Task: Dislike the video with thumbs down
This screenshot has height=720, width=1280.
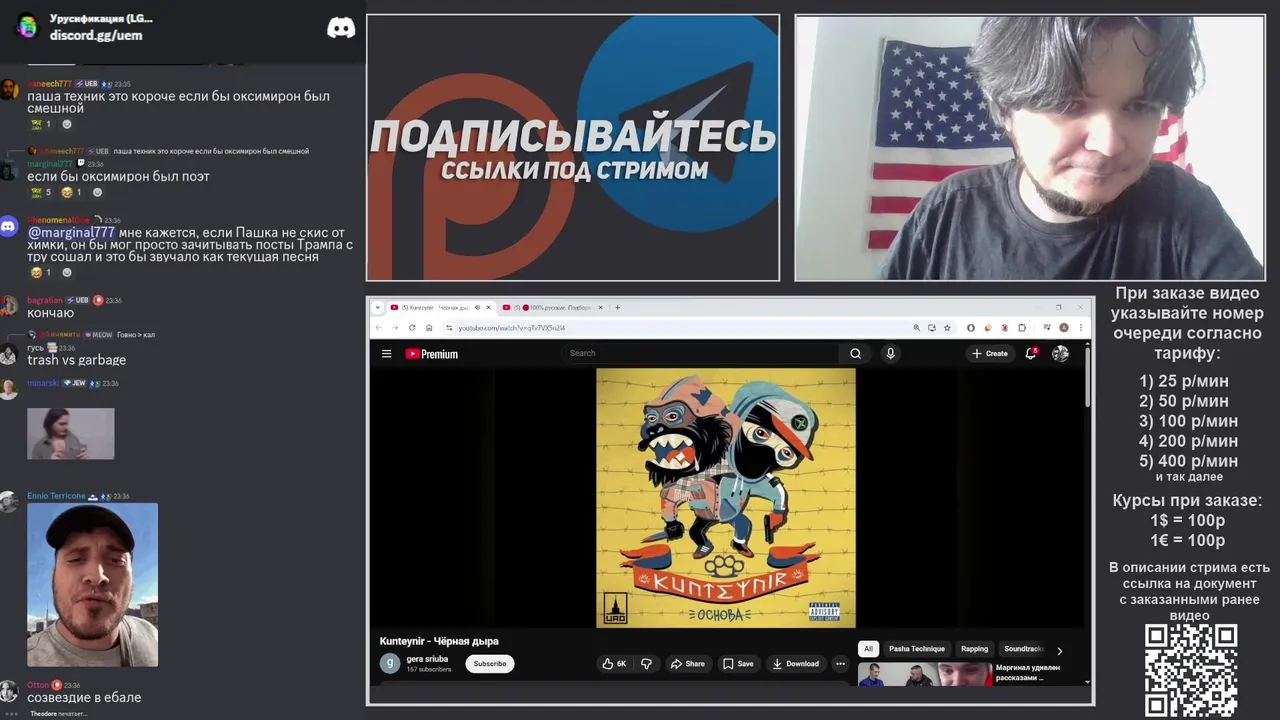Action: (646, 664)
